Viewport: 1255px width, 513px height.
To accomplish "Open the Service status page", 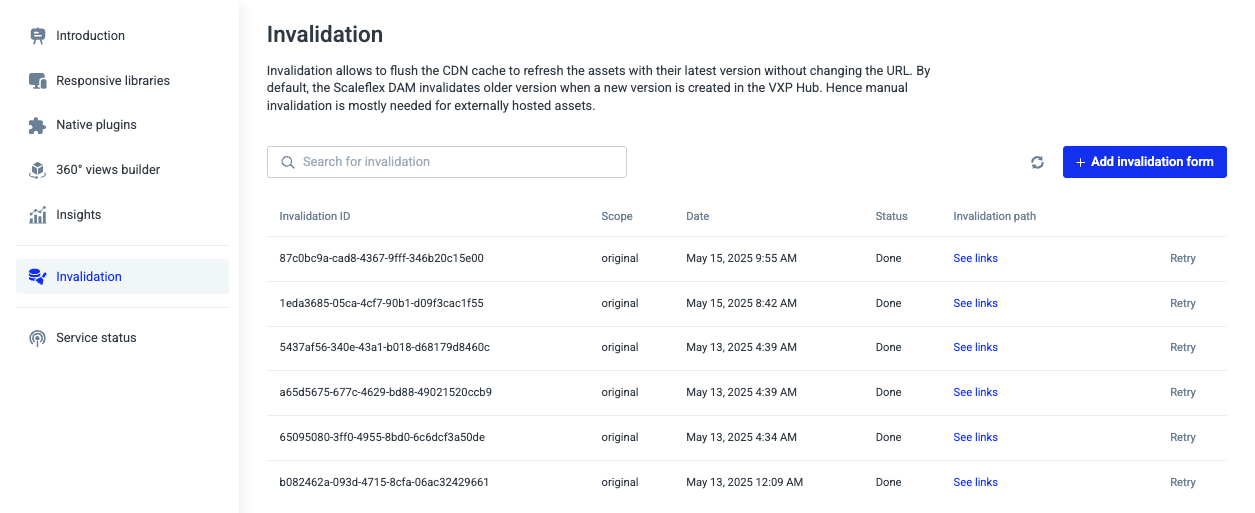I will [x=96, y=338].
